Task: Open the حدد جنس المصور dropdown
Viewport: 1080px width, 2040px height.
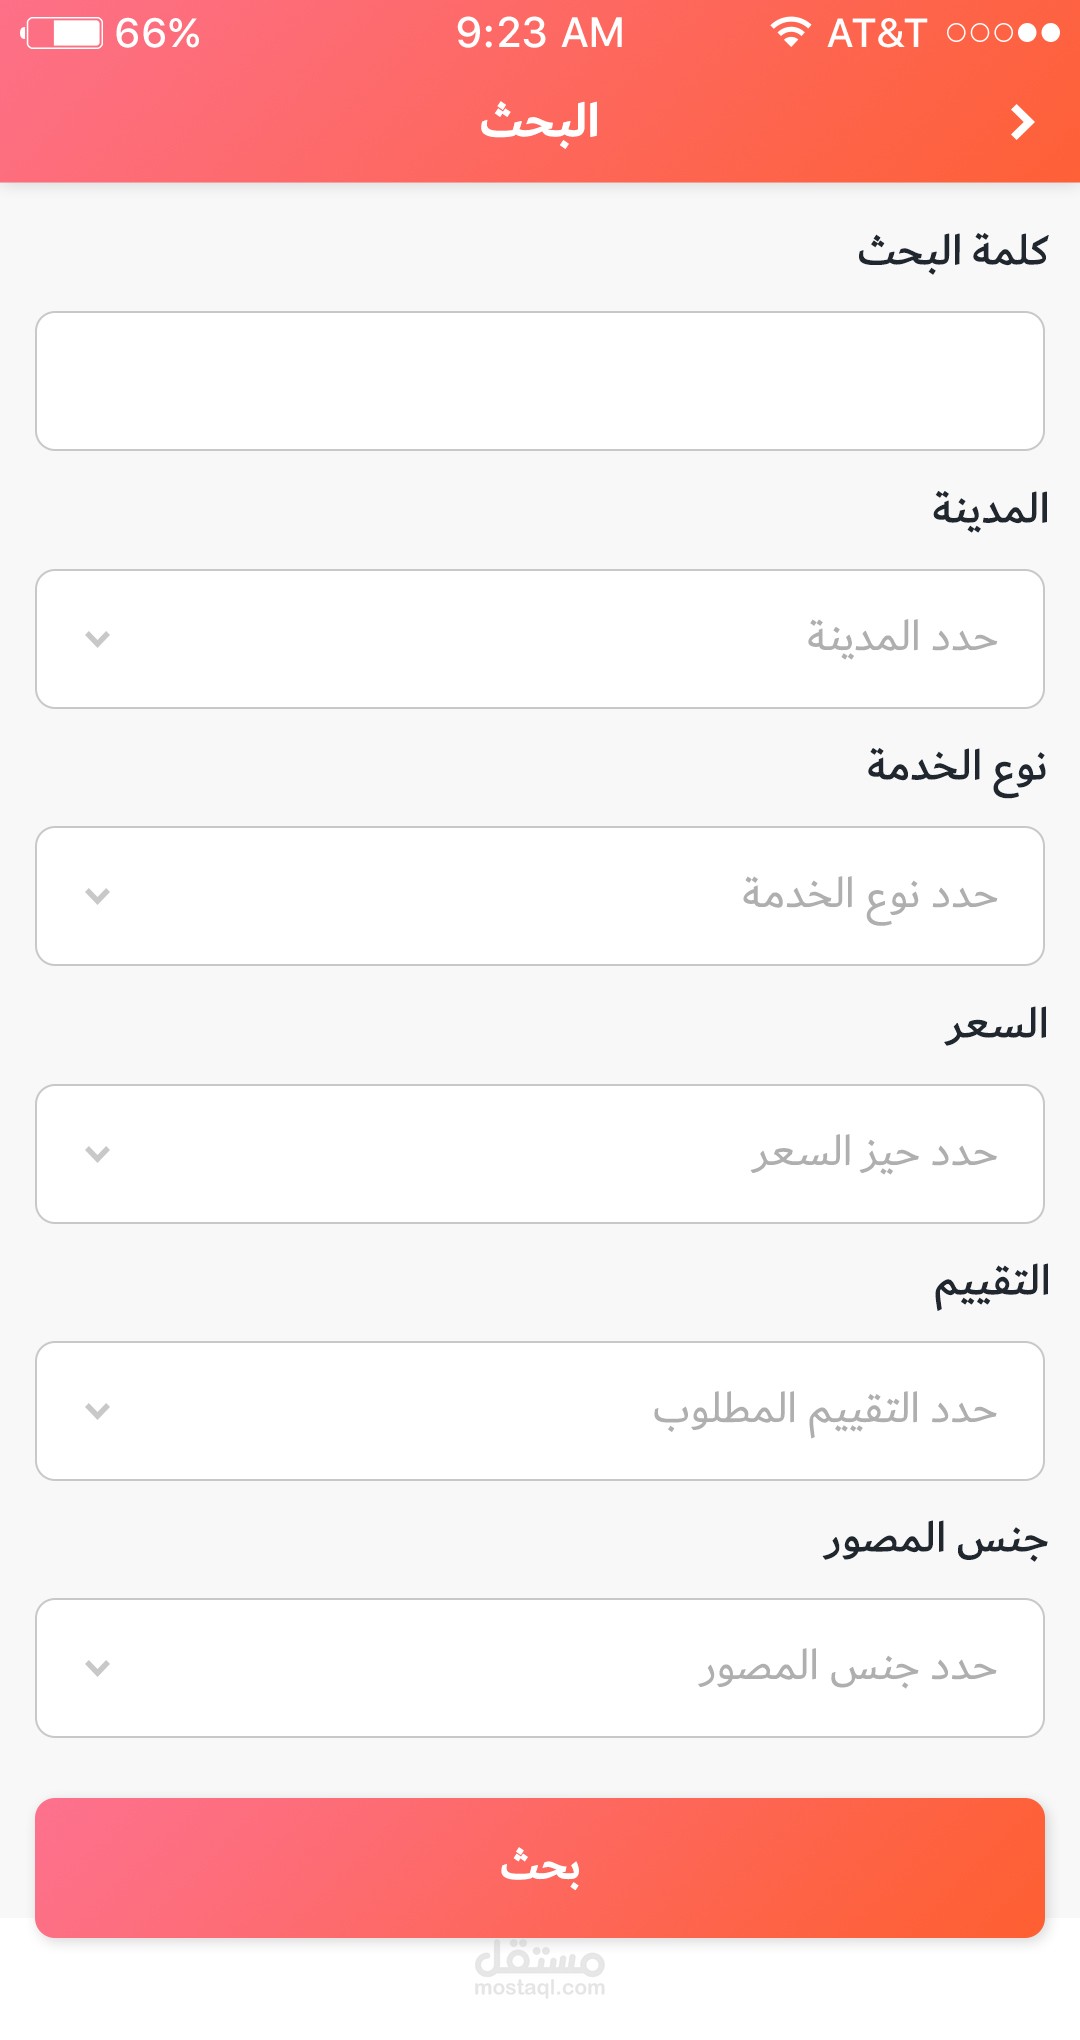Action: pos(540,1668)
